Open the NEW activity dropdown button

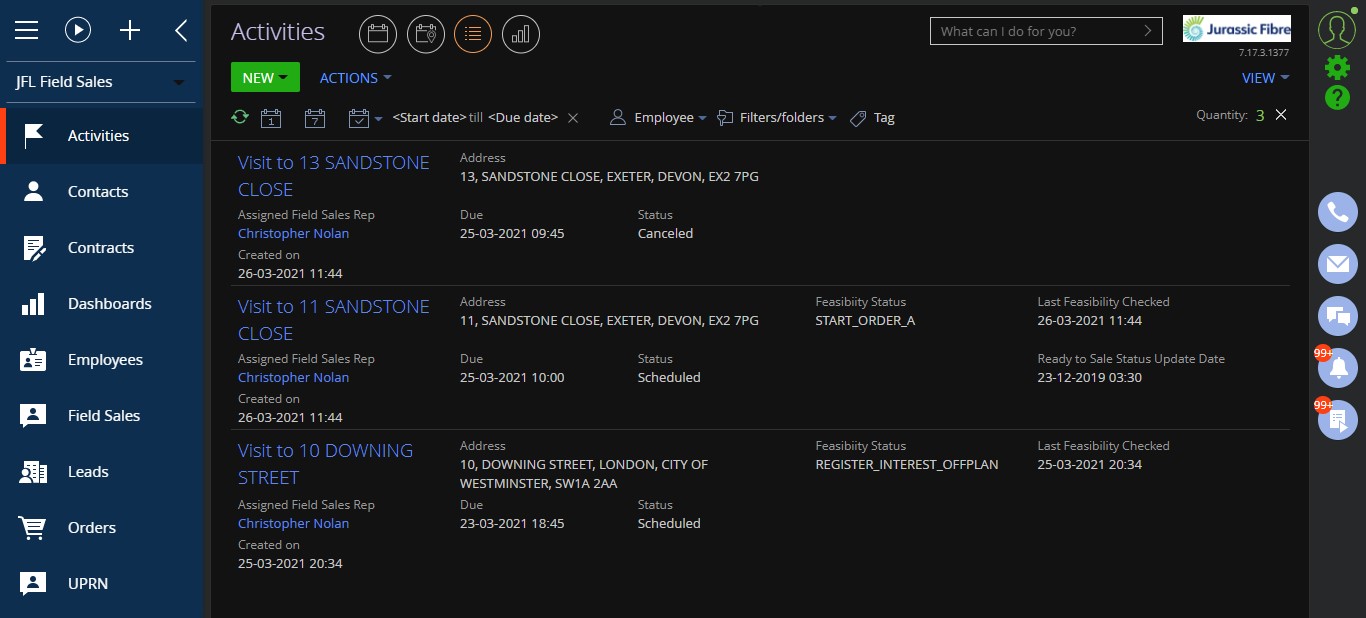coord(265,78)
